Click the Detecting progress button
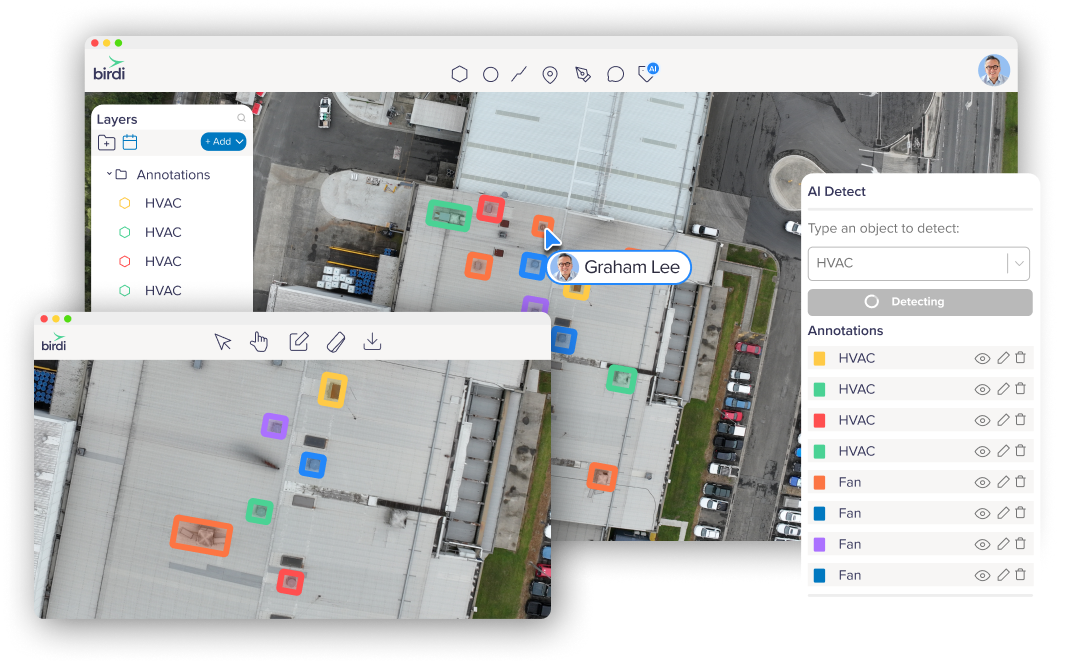Image resolution: width=1092 pixels, height=665 pixels. click(919, 301)
